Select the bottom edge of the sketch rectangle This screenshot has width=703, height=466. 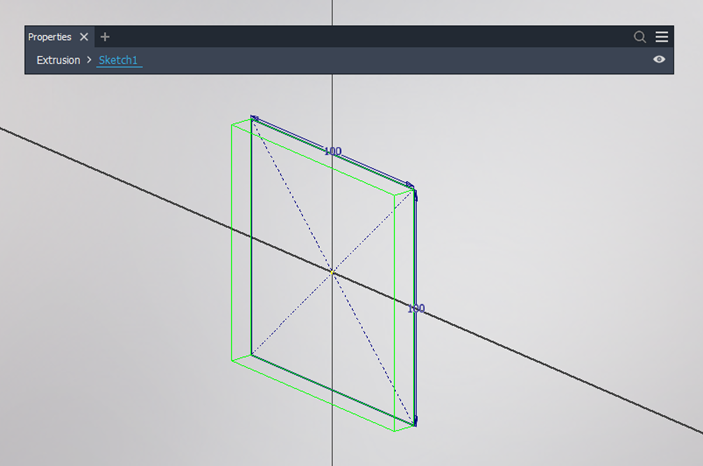tap(333, 390)
